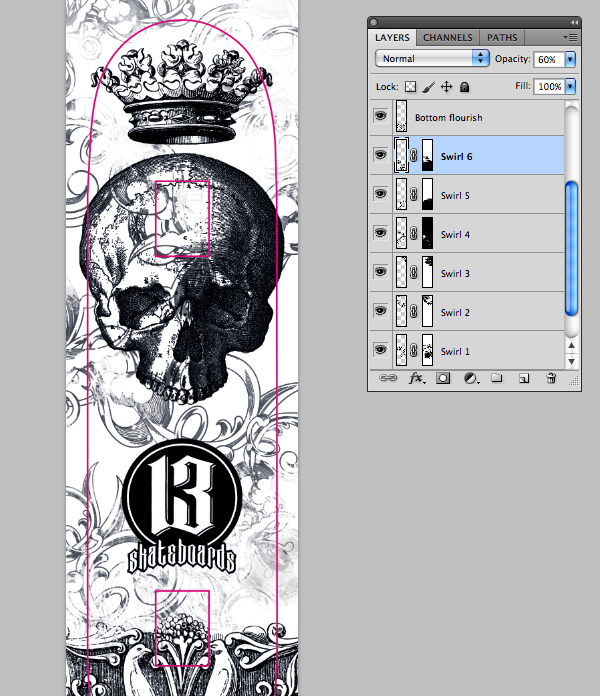Unlink the Swirl 6 mask chain icon
The width and height of the screenshot is (600, 696).
point(414,155)
